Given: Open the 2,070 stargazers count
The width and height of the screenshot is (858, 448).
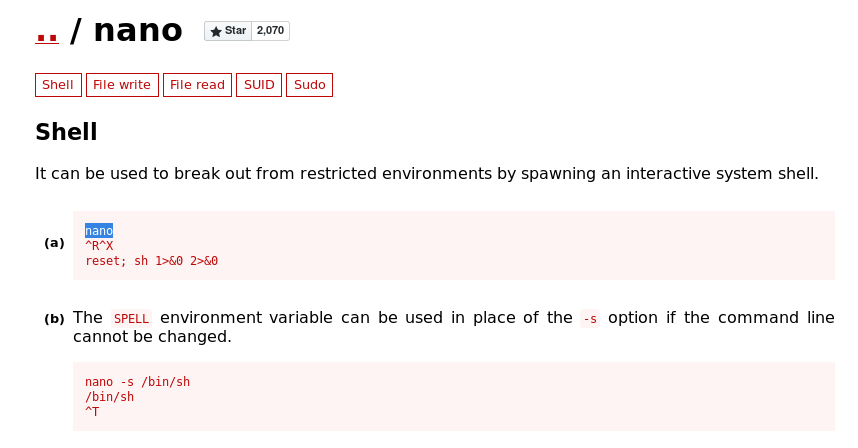Looking at the screenshot, I should coord(270,31).
